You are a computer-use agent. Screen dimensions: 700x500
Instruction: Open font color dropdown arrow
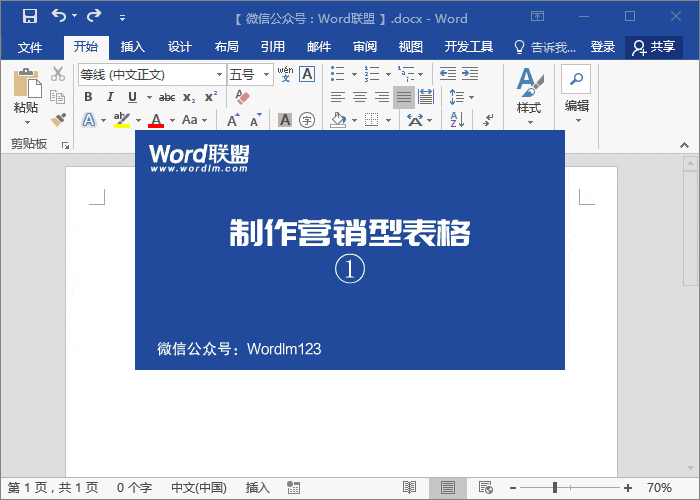coord(172,121)
